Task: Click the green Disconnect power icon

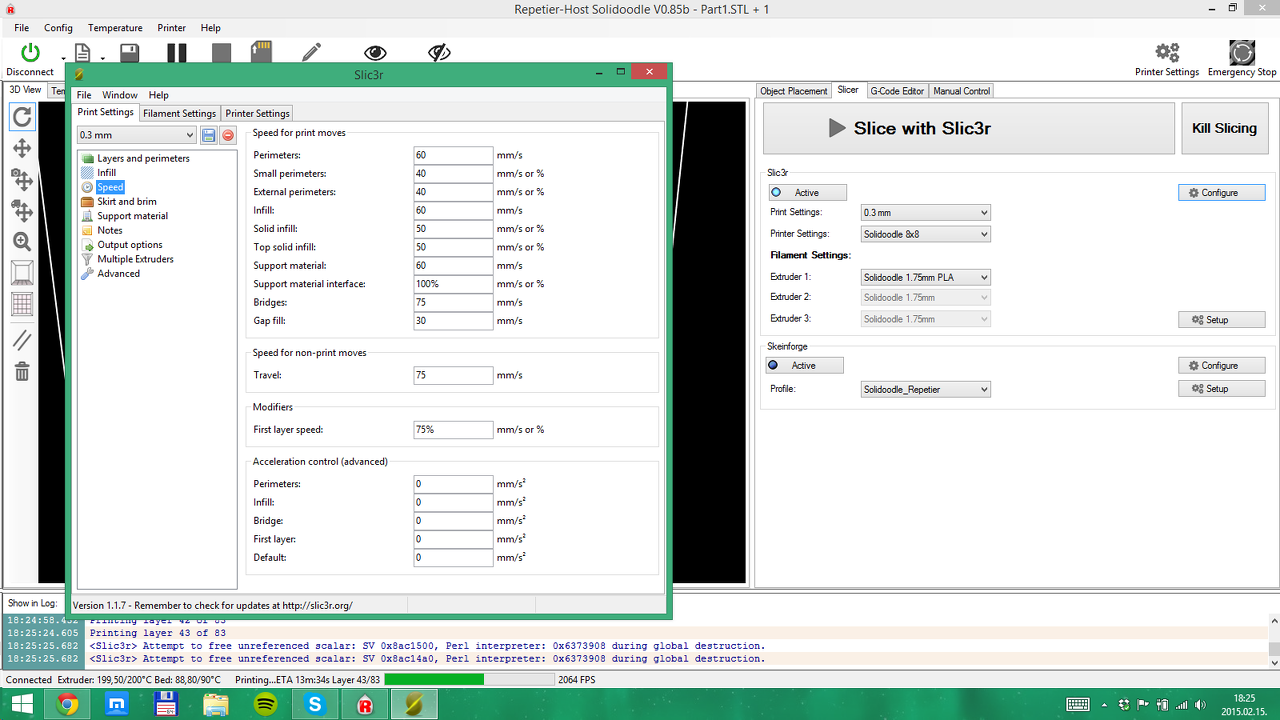Action: coord(30,52)
